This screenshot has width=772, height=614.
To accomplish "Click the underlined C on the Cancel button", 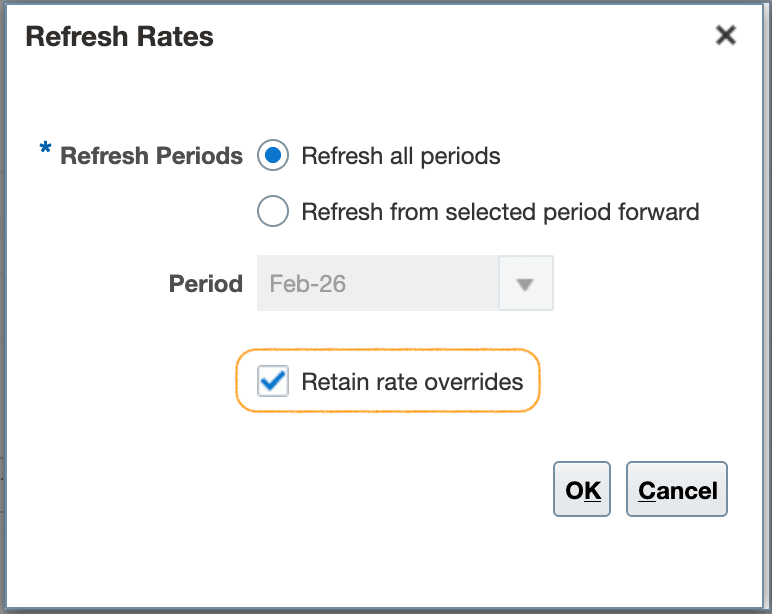I will pyautogui.click(x=648, y=490).
